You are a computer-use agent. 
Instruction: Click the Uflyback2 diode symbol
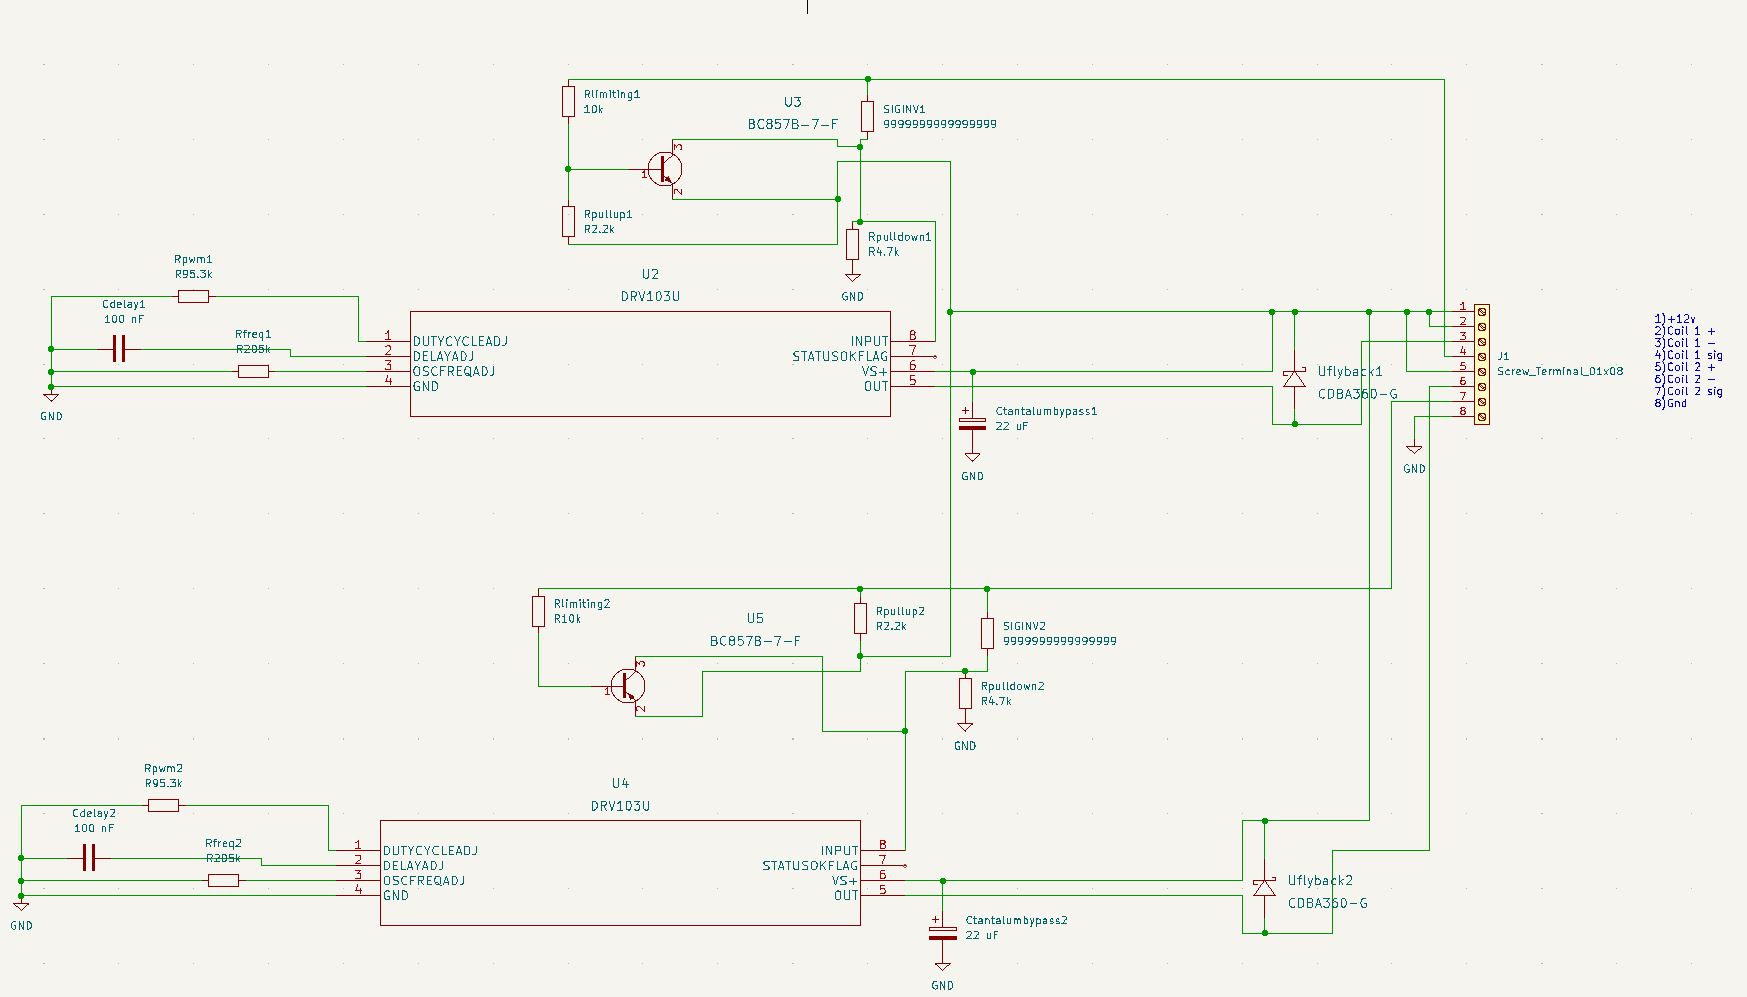pos(1264,887)
